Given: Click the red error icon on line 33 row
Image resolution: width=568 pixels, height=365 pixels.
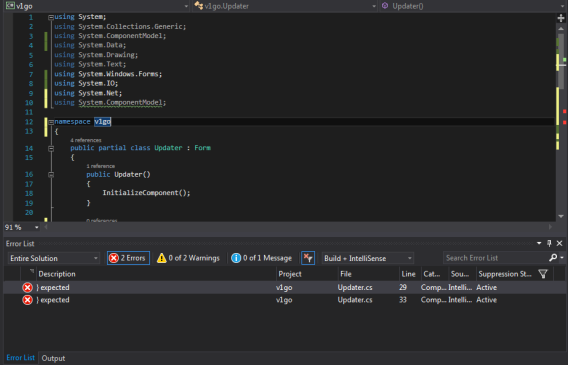Looking at the screenshot, I should [x=28, y=300].
